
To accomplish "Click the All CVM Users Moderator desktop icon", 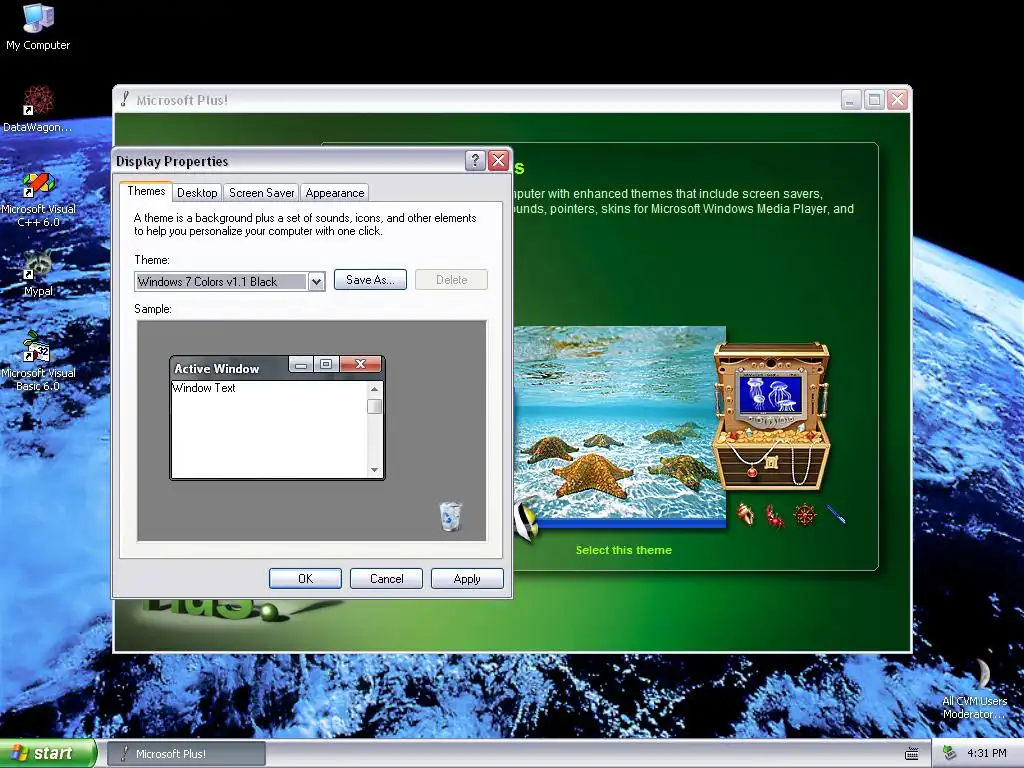I will click(x=975, y=689).
